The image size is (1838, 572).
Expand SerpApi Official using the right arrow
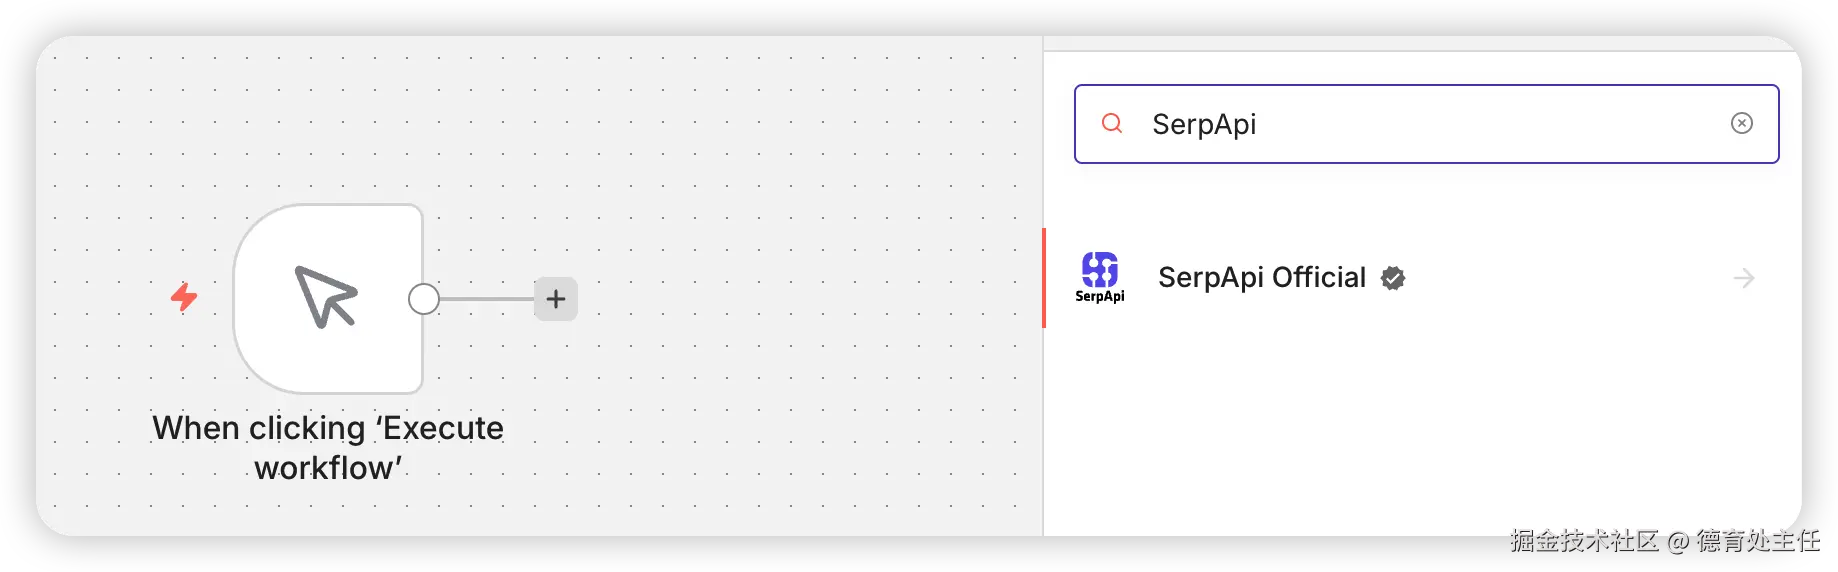click(1743, 278)
